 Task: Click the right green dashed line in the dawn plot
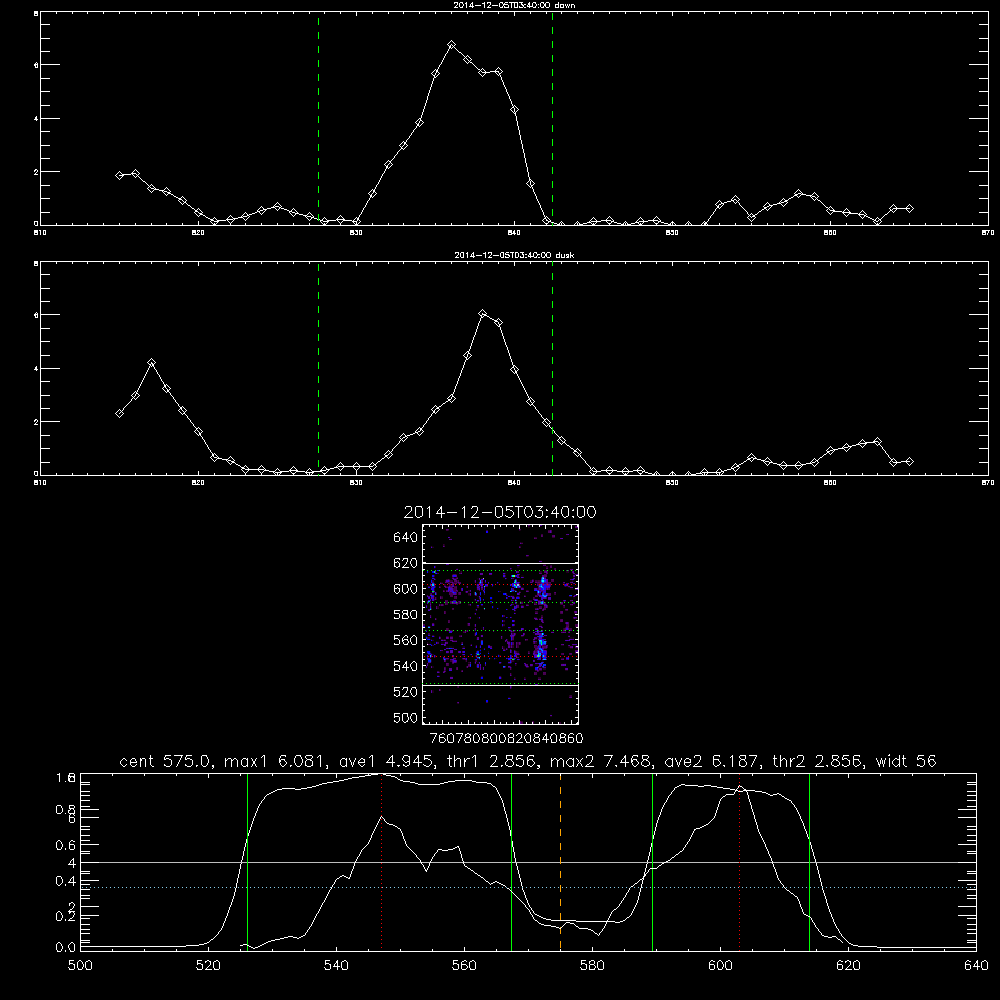point(552,119)
